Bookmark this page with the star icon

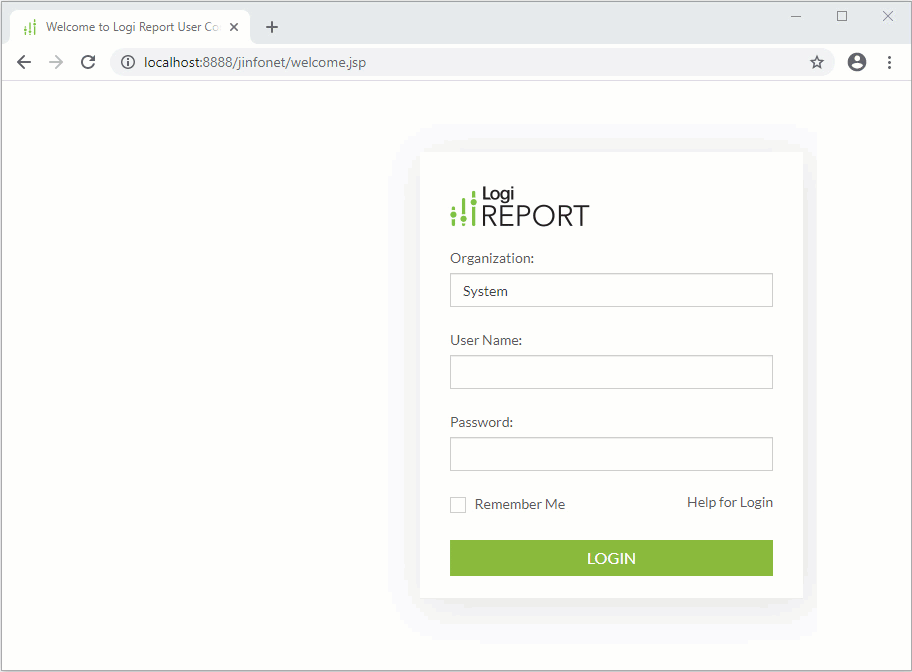click(x=817, y=62)
